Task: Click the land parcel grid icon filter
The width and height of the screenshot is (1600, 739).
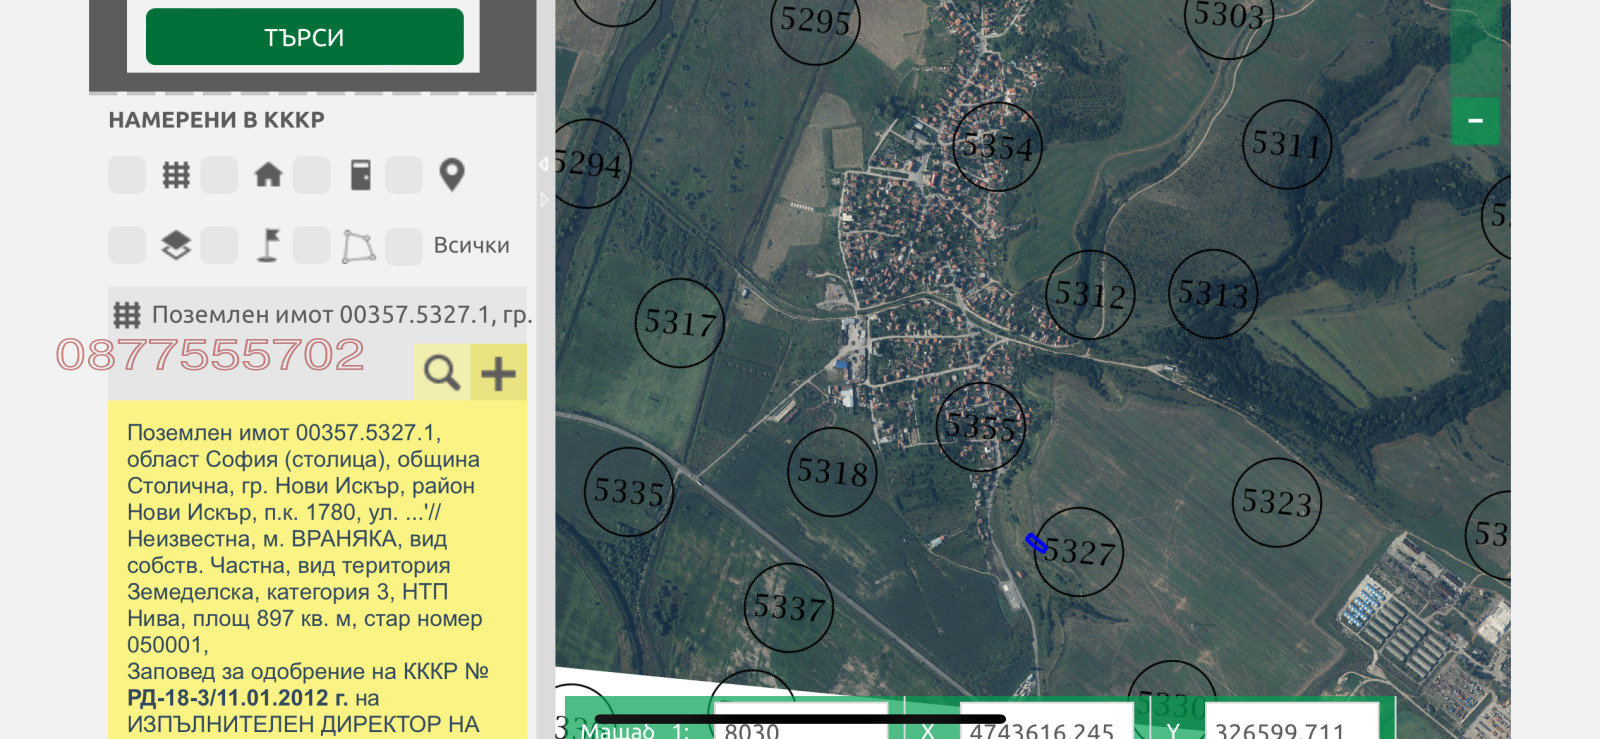Action: [x=176, y=175]
